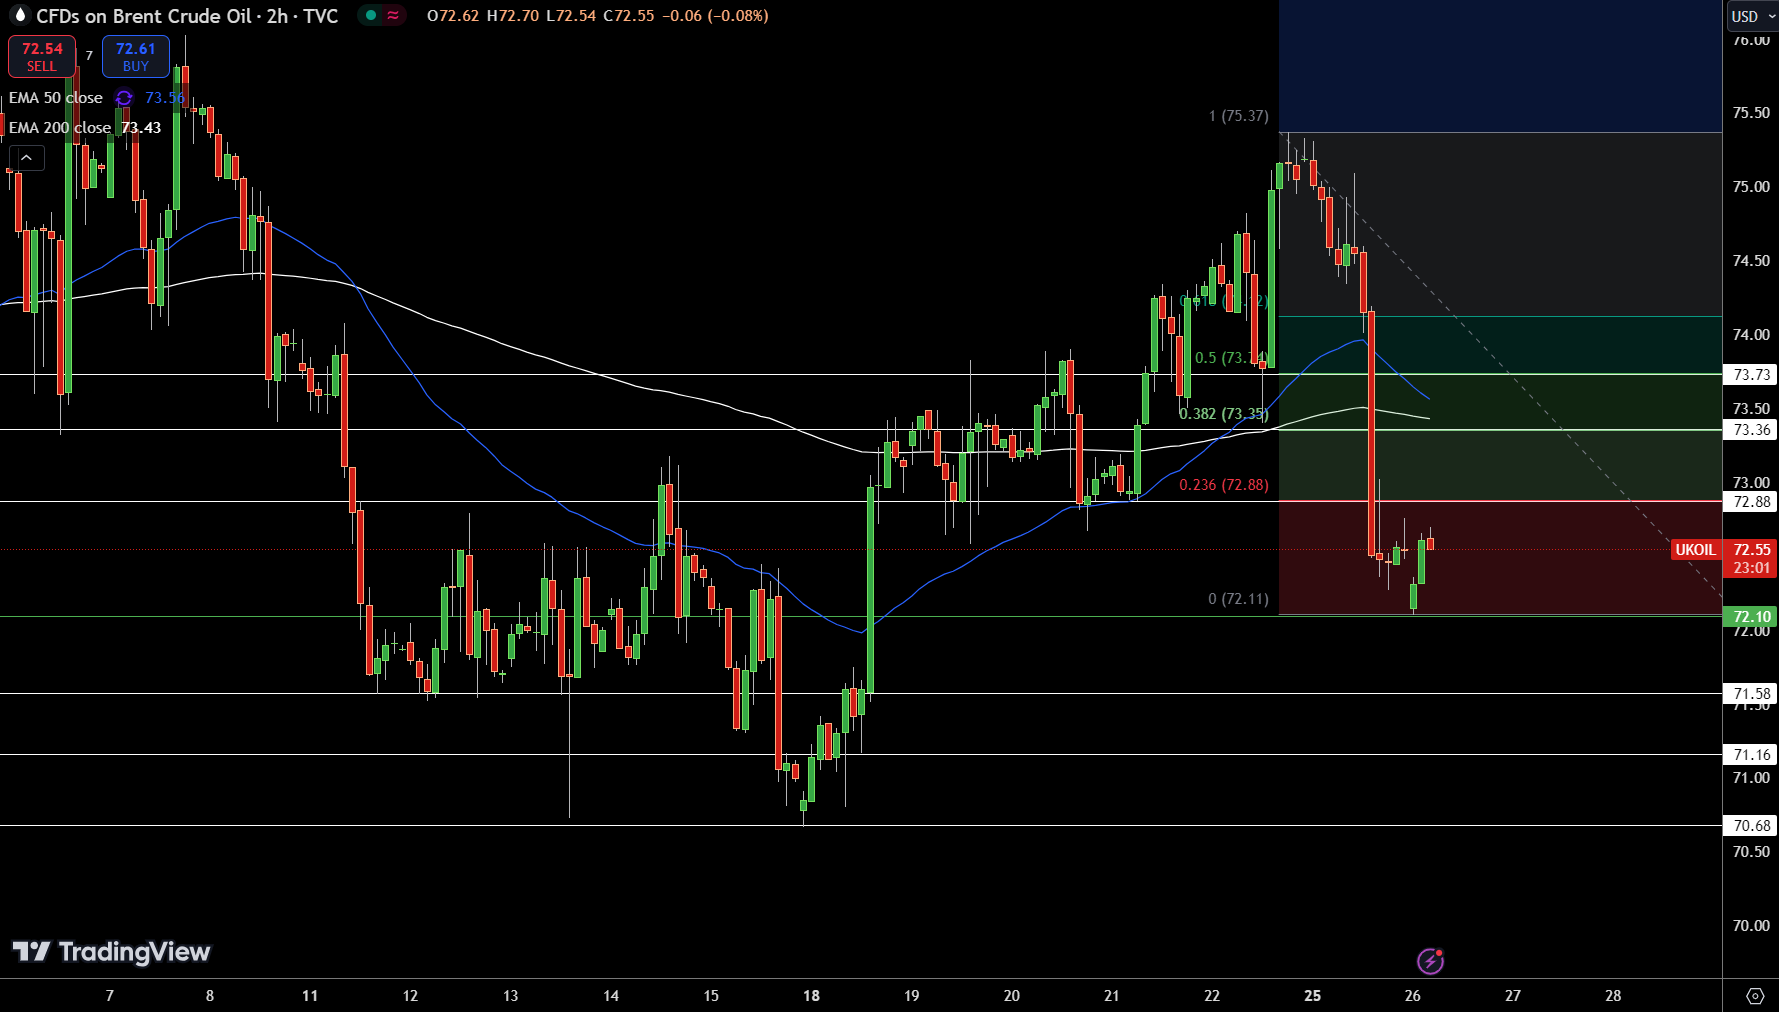Open the CFDs on Brent Crude Oil title

pyautogui.click(x=187, y=16)
